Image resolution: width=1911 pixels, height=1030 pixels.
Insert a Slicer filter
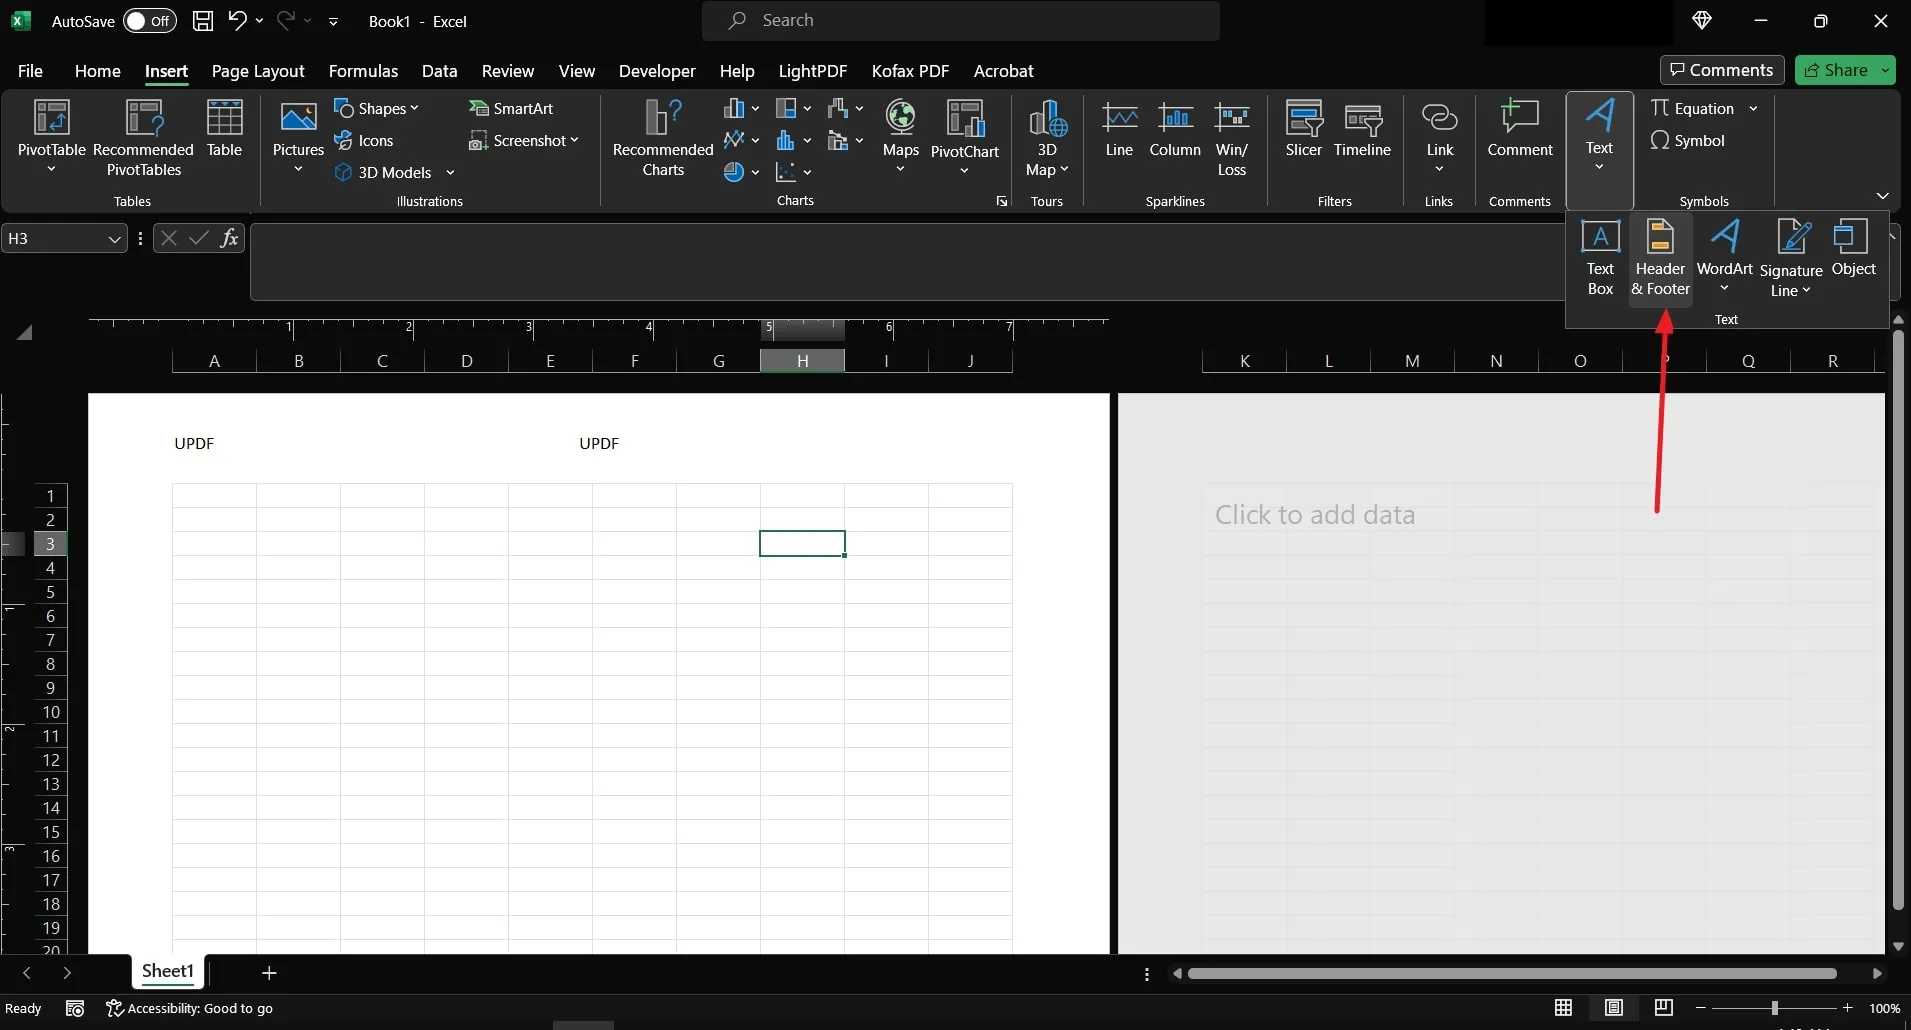[x=1303, y=131]
